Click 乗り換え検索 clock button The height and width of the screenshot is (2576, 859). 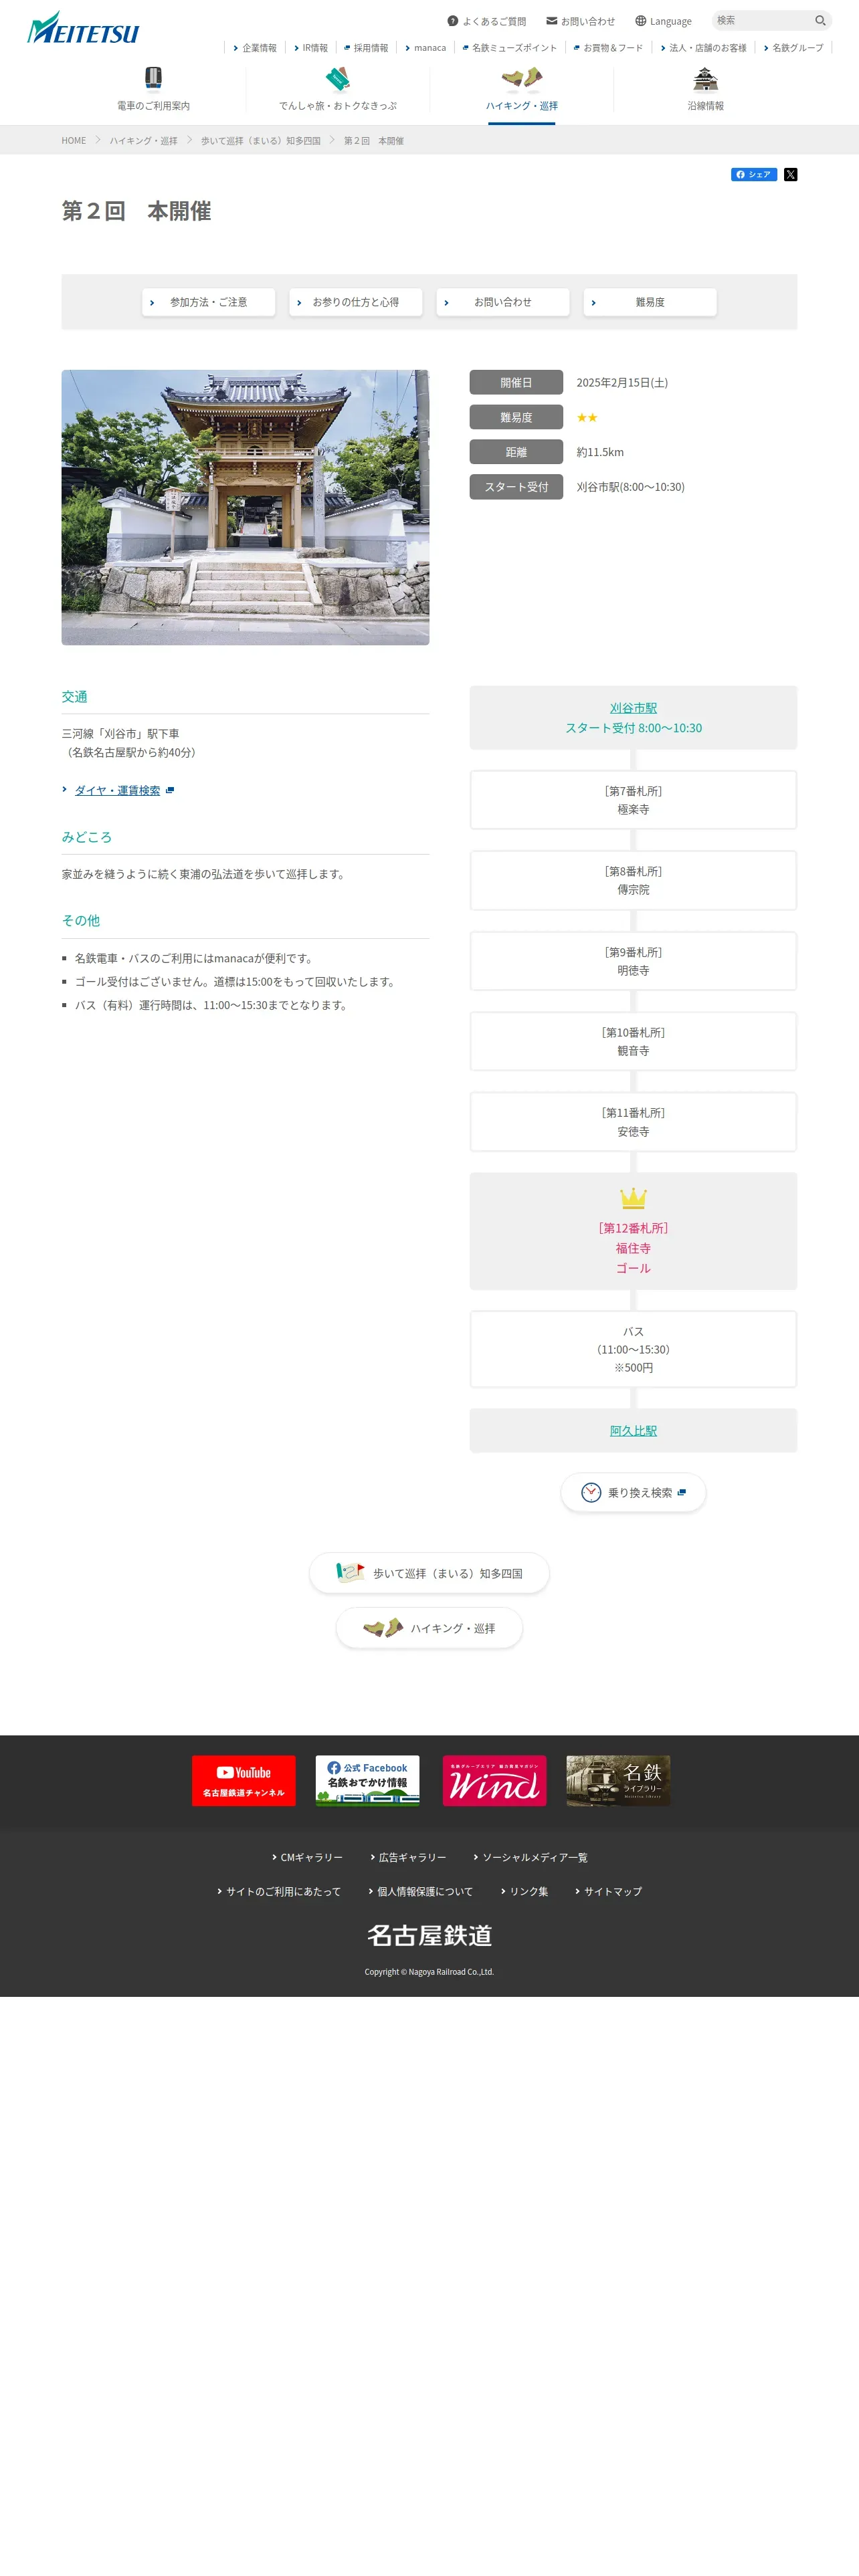click(633, 1492)
